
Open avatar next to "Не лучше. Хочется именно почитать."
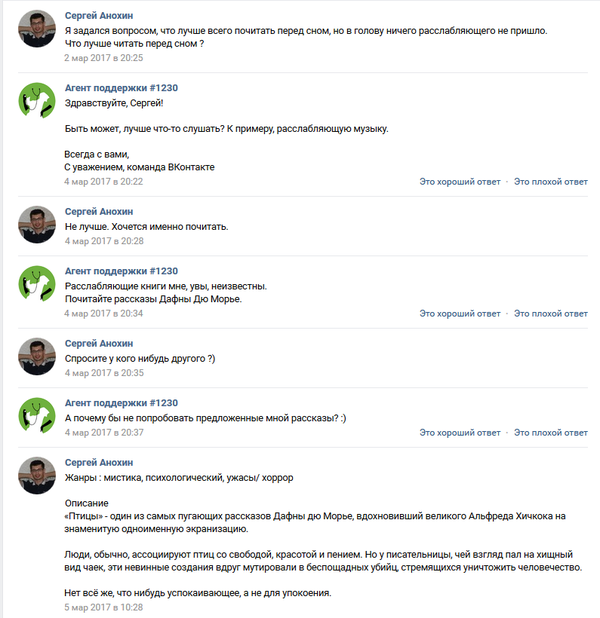[38, 225]
